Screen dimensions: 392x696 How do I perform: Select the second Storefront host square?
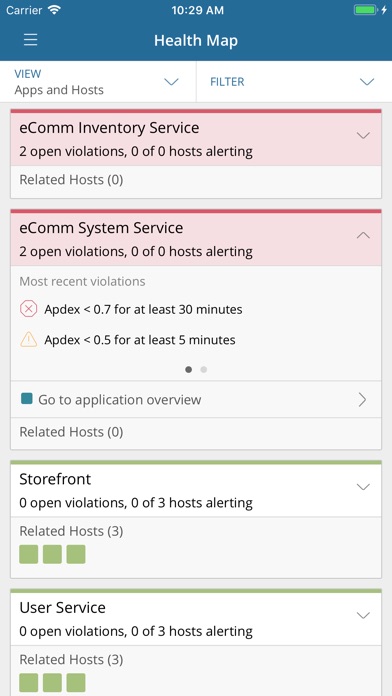click(52, 554)
